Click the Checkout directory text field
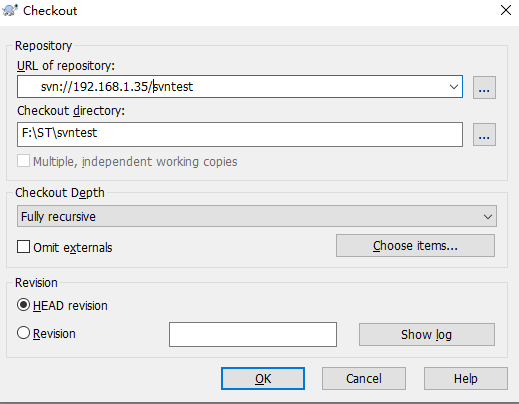 tap(240, 134)
